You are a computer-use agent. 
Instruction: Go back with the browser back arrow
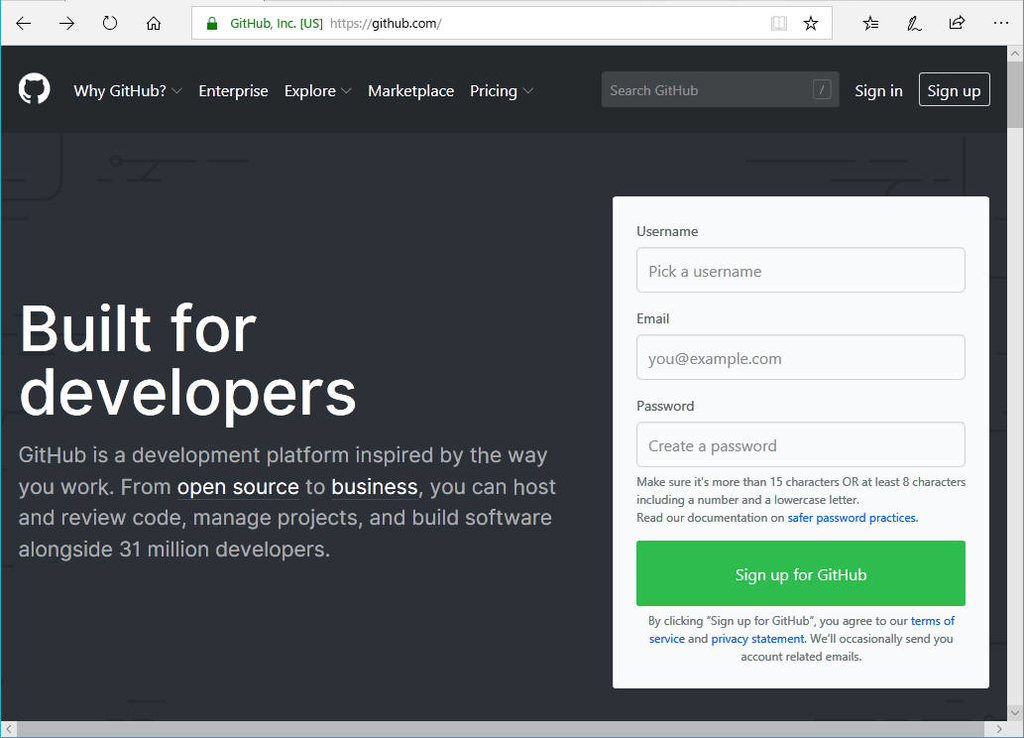point(24,24)
